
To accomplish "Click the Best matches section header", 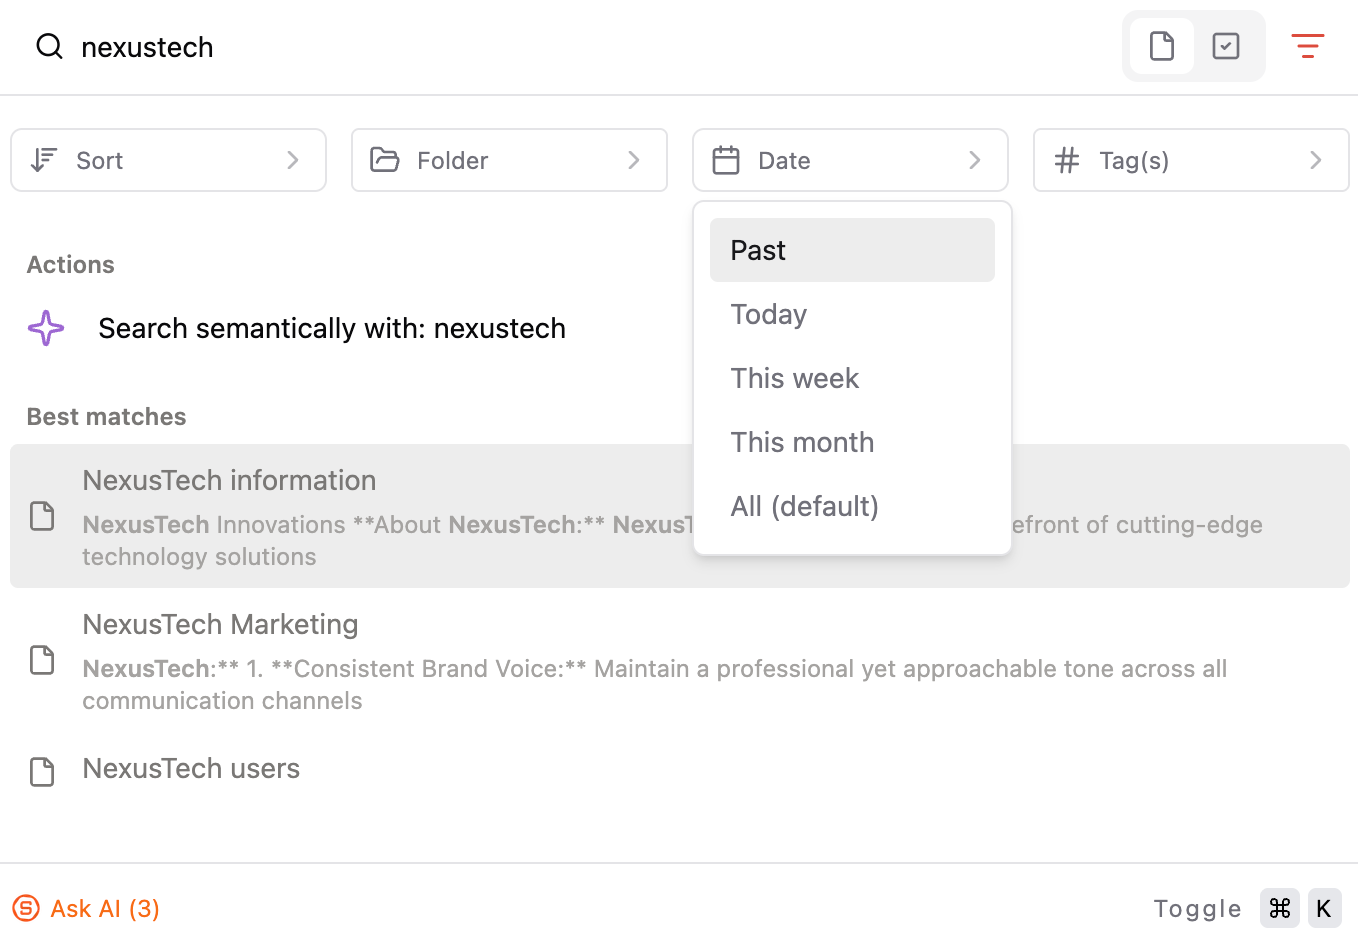I will click(x=107, y=417).
